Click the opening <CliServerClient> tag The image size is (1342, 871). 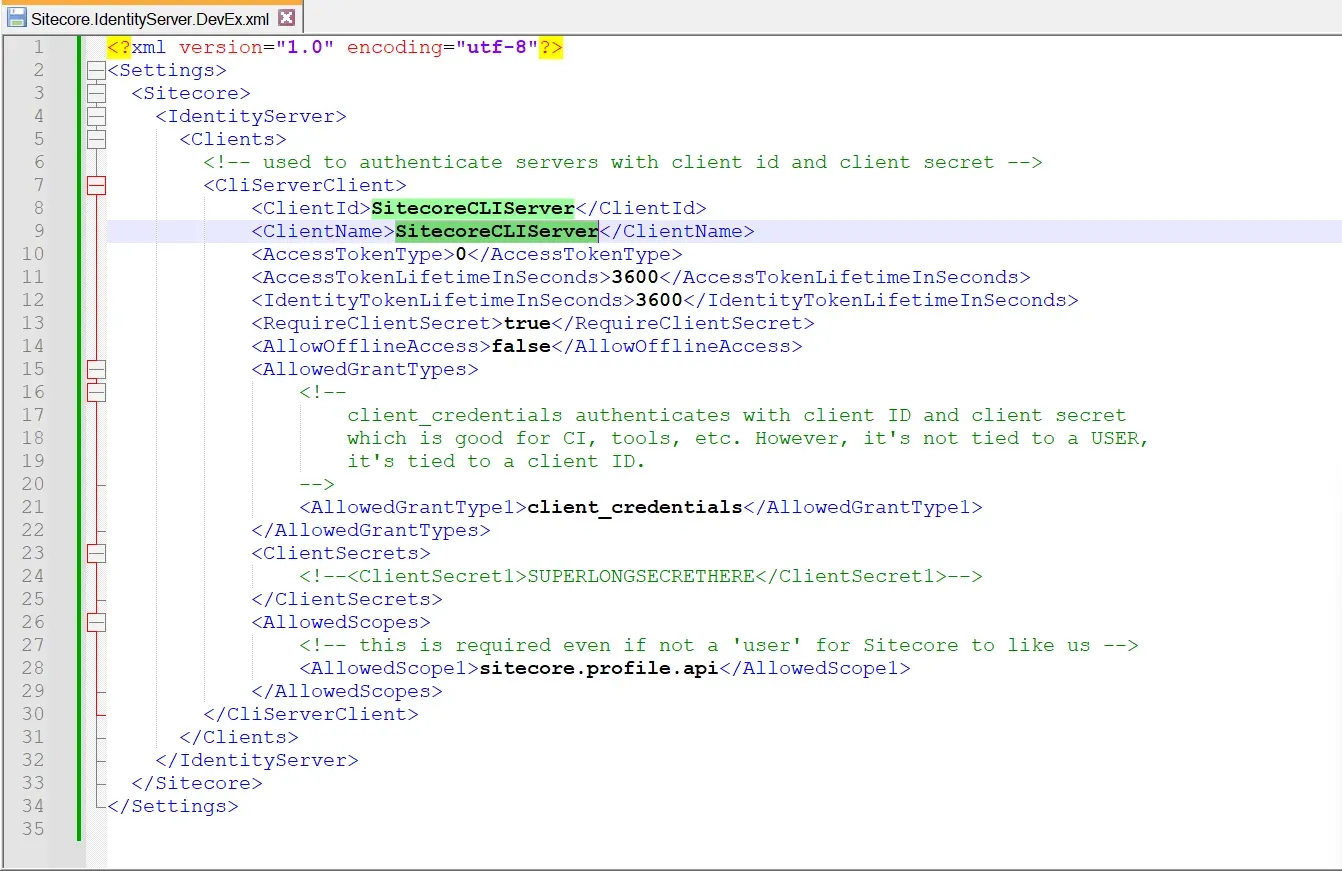pyautogui.click(x=305, y=185)
